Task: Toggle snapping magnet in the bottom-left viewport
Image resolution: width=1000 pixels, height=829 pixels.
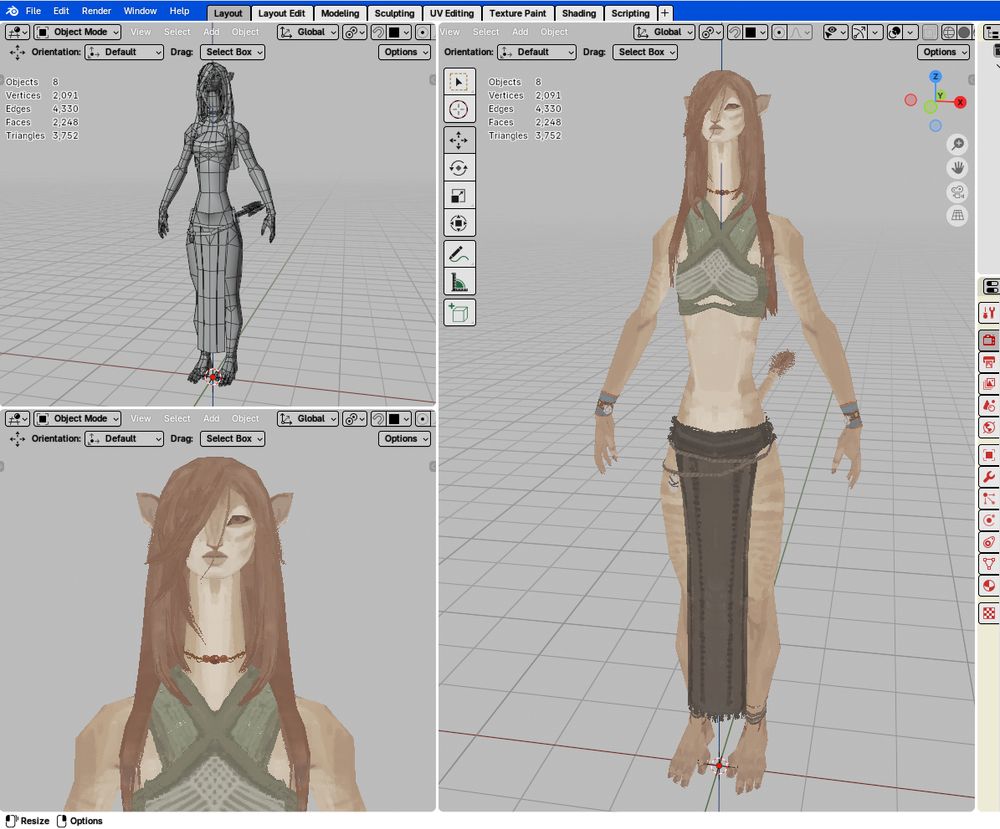Action: pos(378,418)
